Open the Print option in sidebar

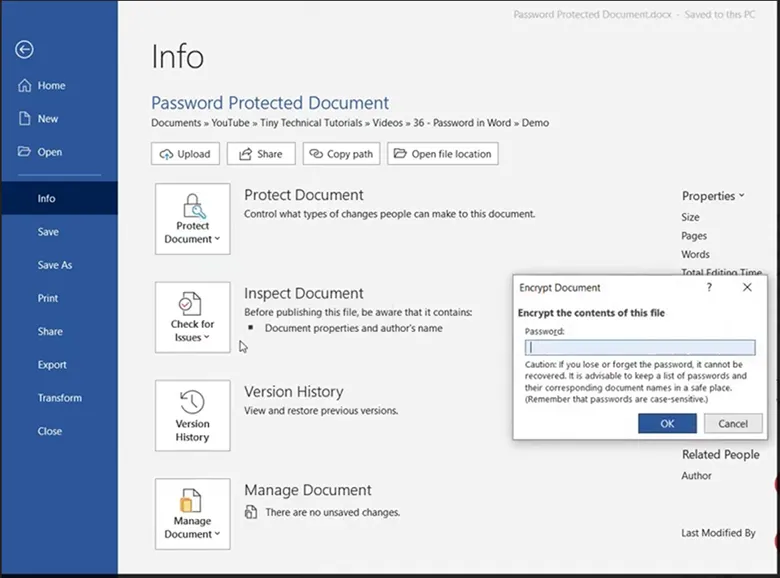pyautogui.click(x=48, y=298)
